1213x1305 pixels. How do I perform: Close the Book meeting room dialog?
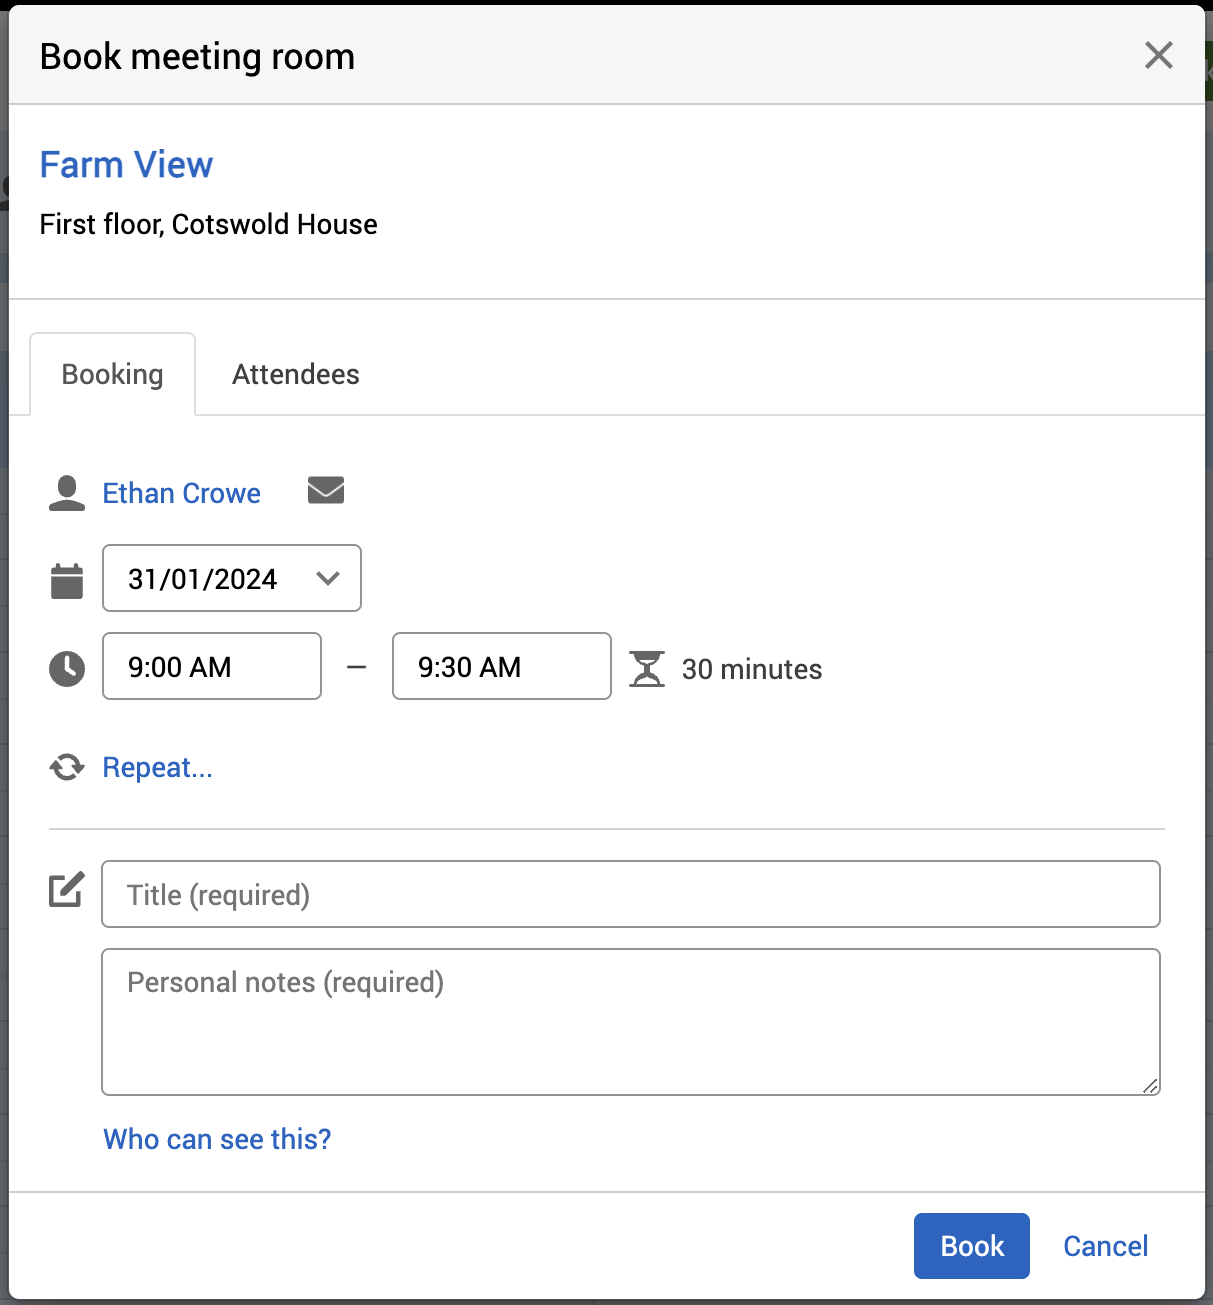[1158, 55]
